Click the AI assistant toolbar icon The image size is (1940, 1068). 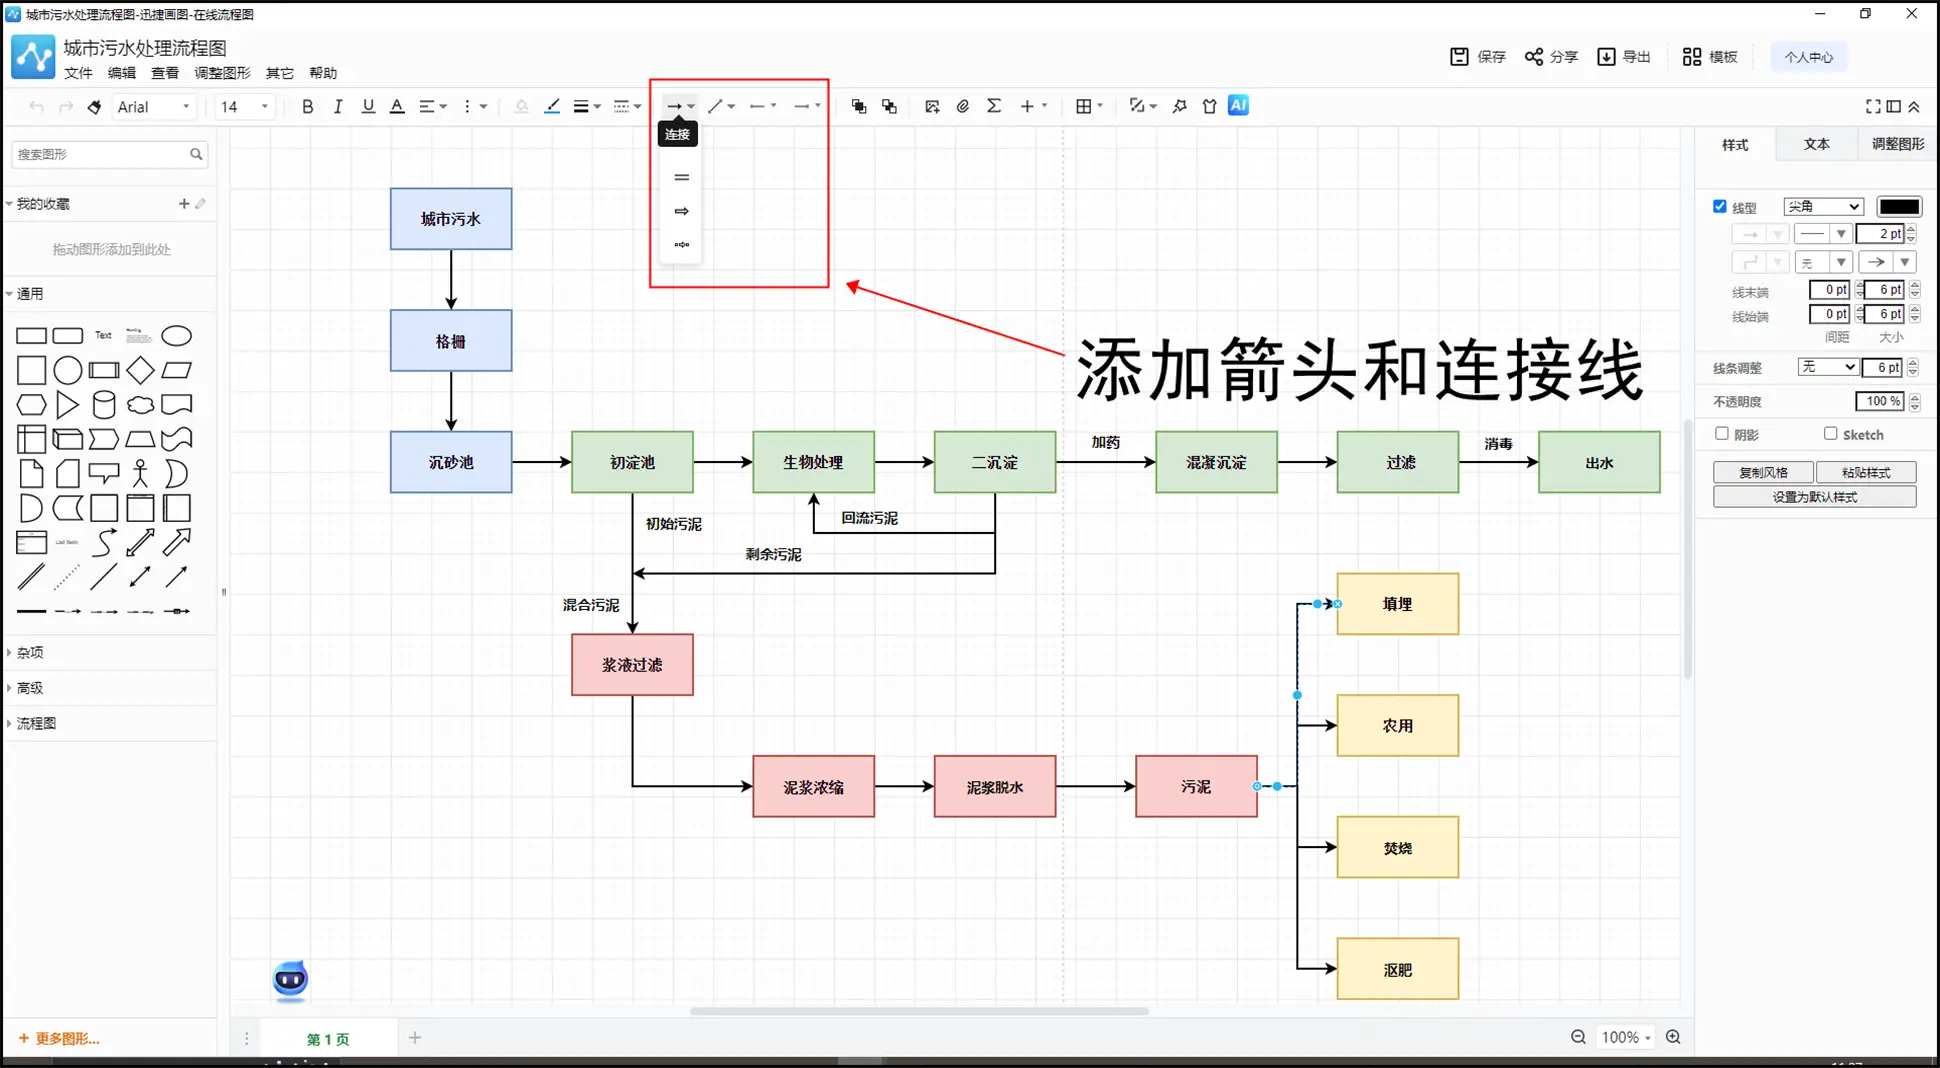(x=1238, y=105)
